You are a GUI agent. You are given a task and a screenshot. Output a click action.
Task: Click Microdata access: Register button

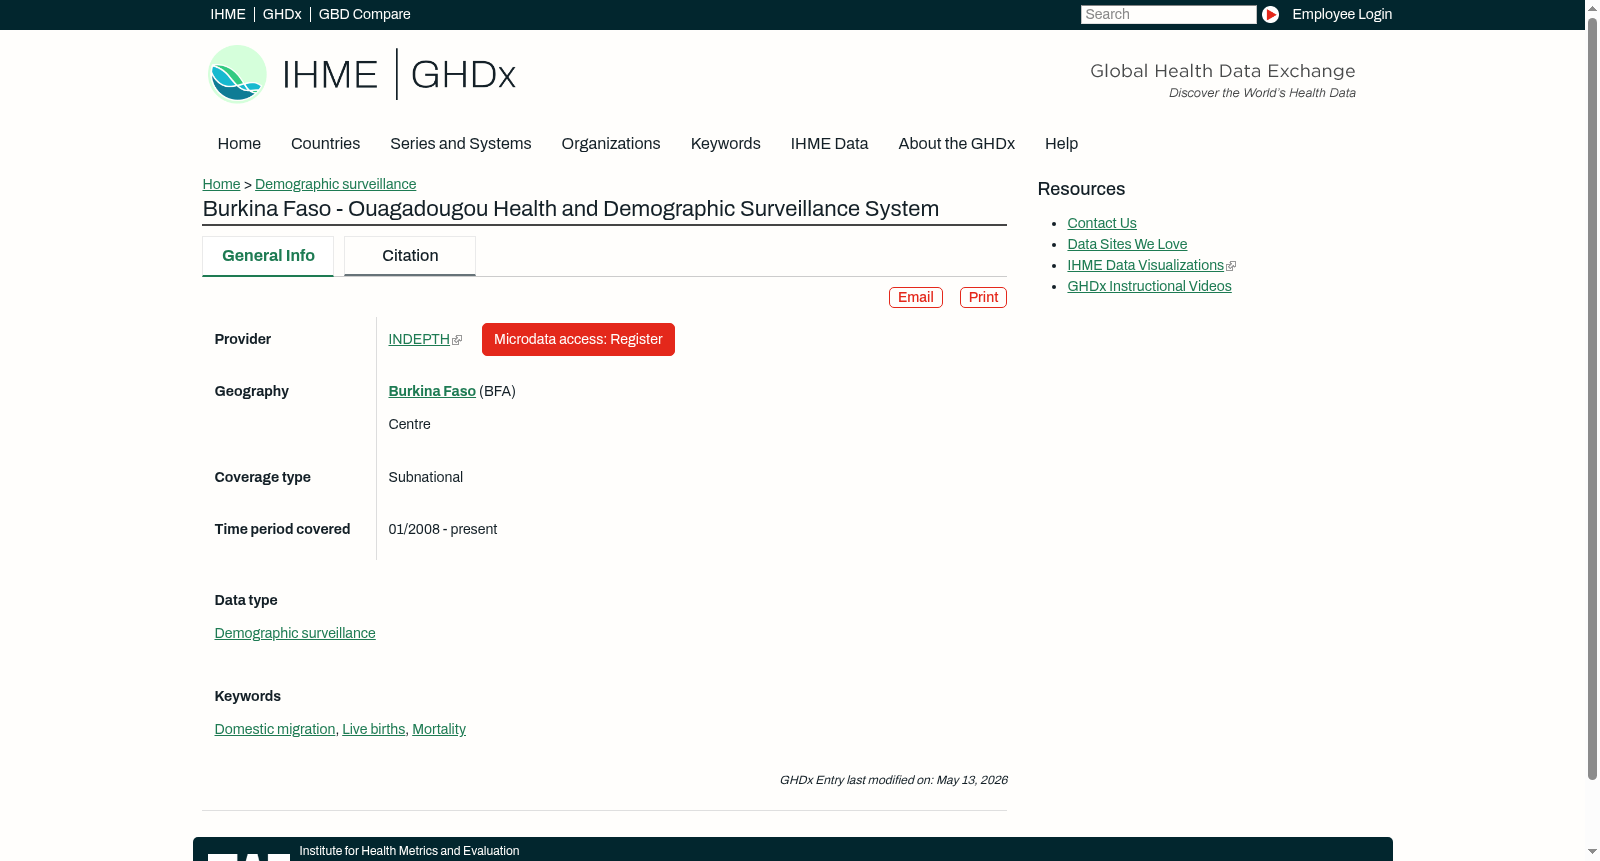578,339
